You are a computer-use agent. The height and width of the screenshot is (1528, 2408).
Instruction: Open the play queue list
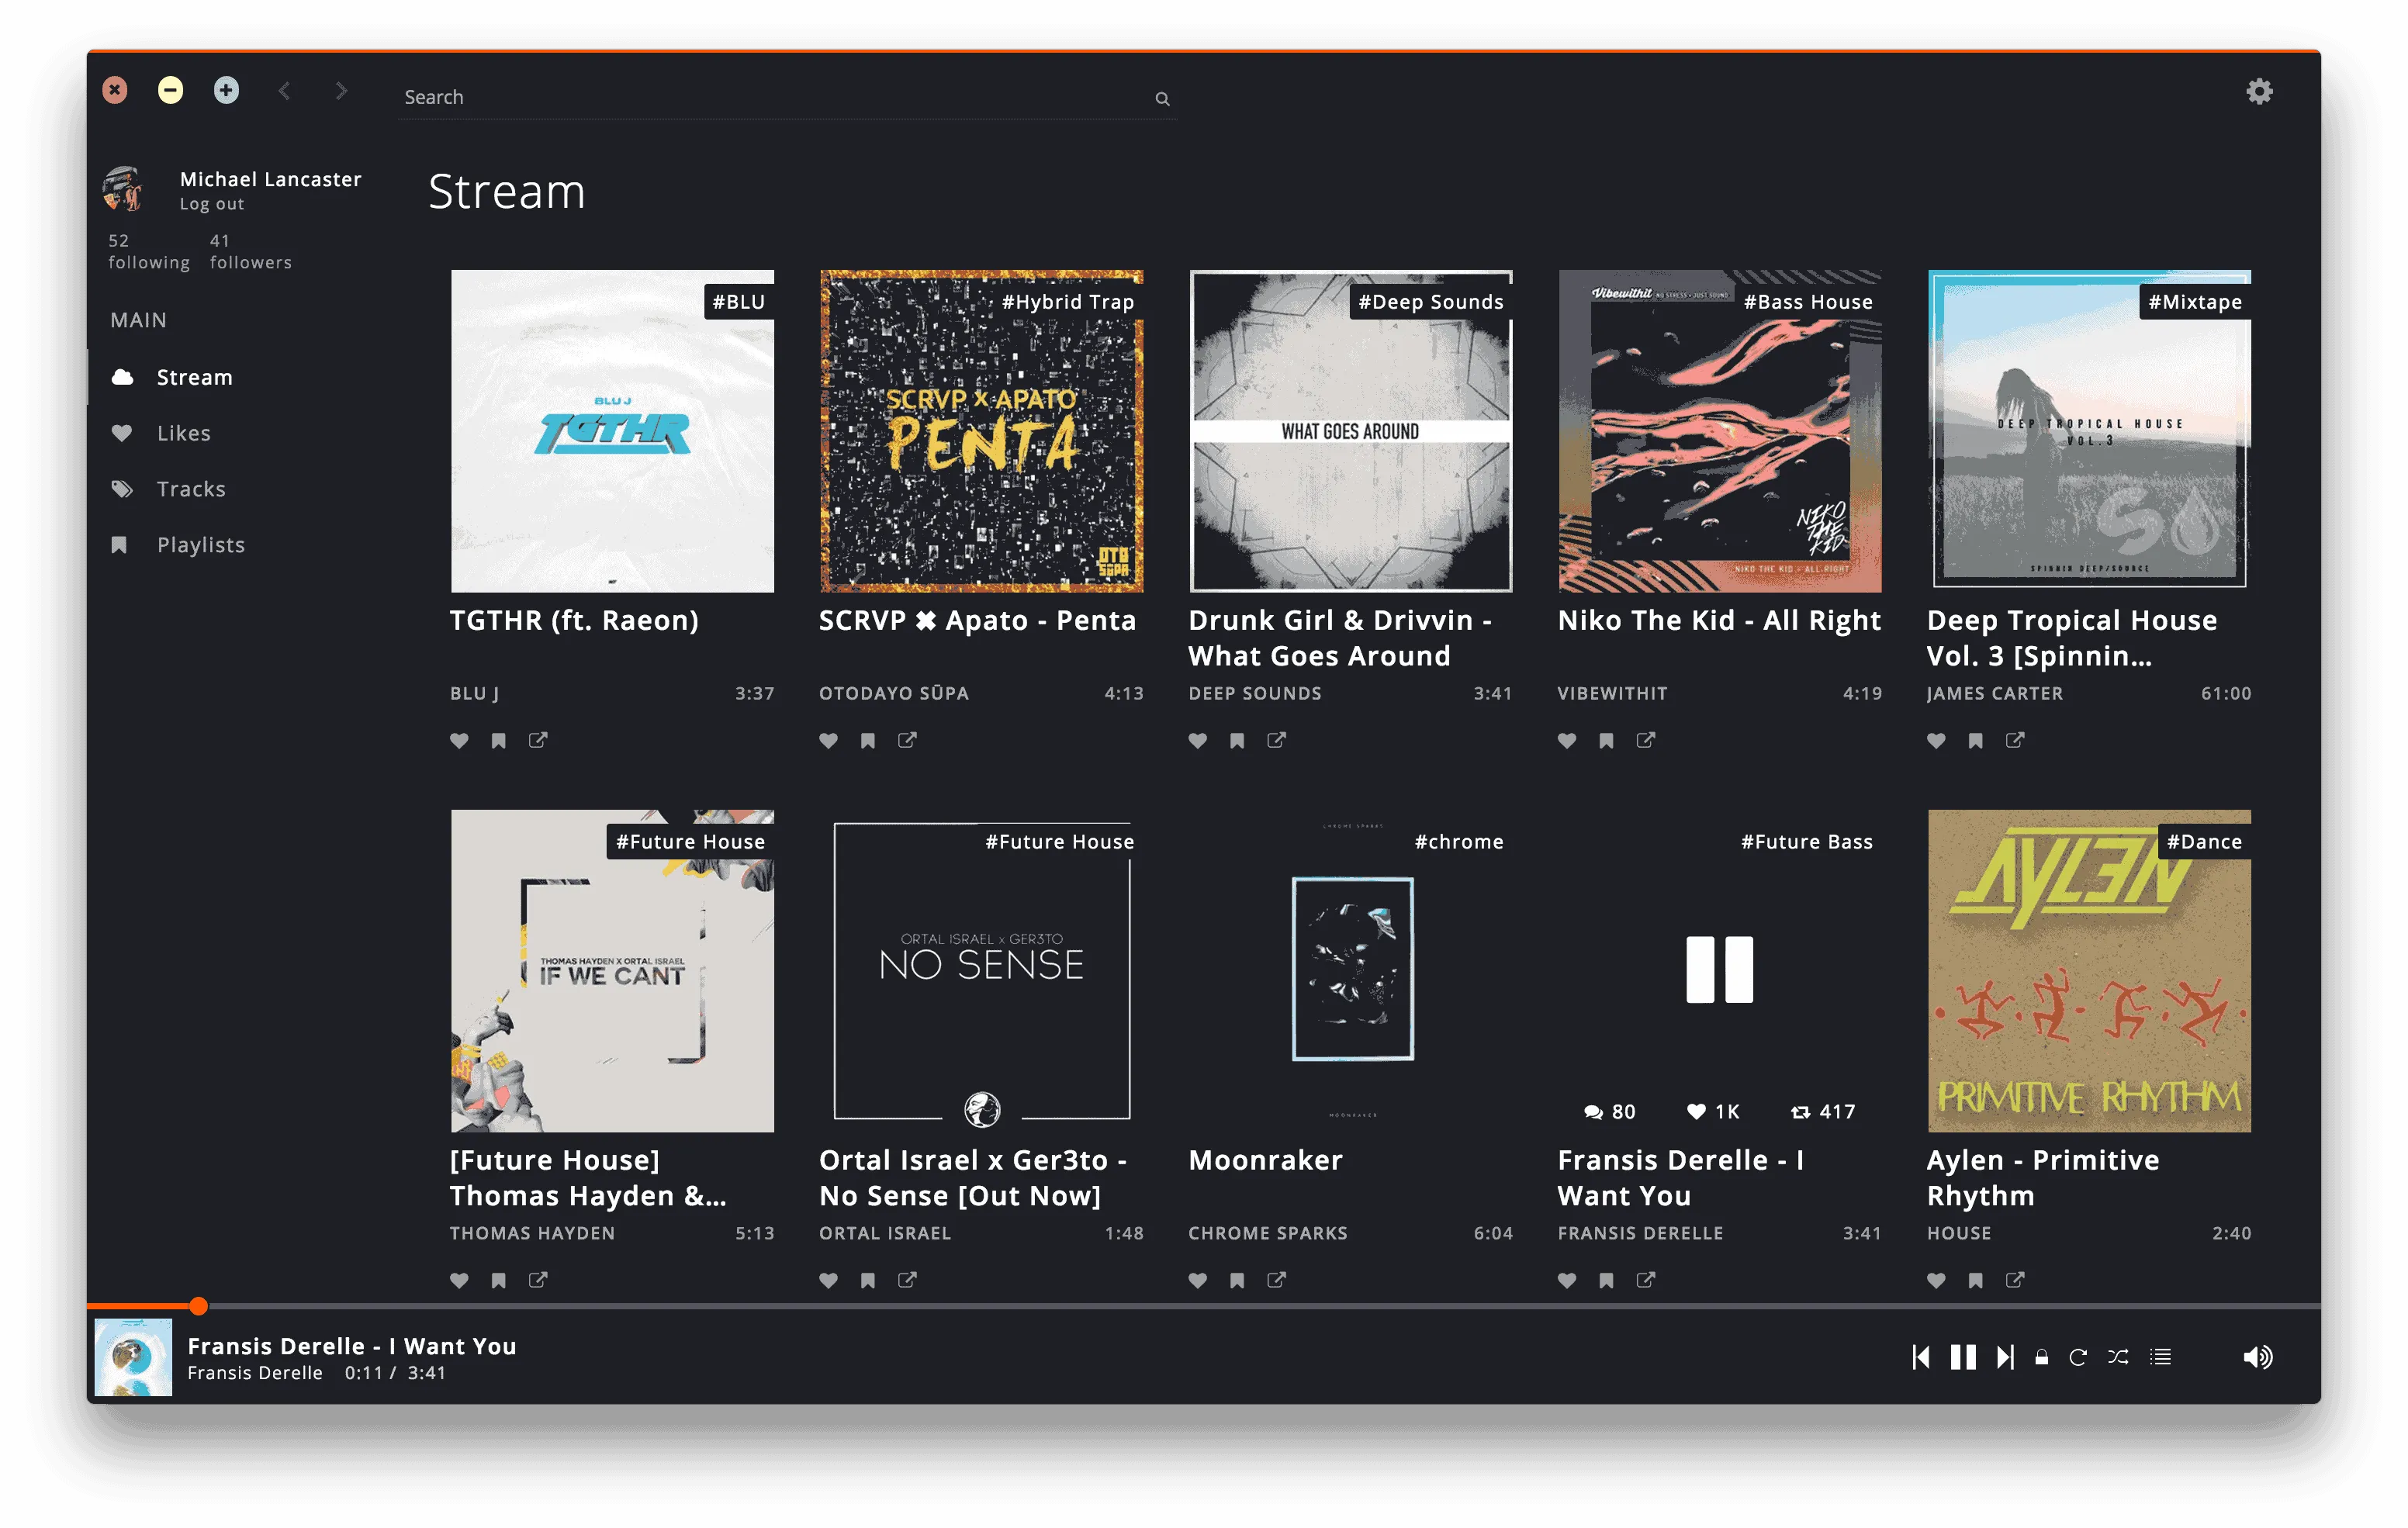(x=2161, y=1357)
